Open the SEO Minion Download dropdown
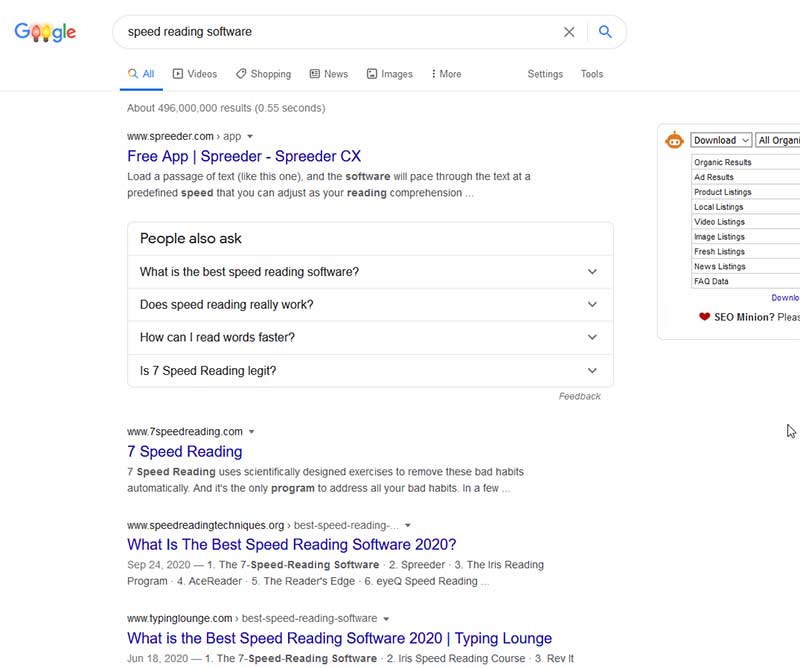Screen dimensions: 800x668 [x=721, y=140]
